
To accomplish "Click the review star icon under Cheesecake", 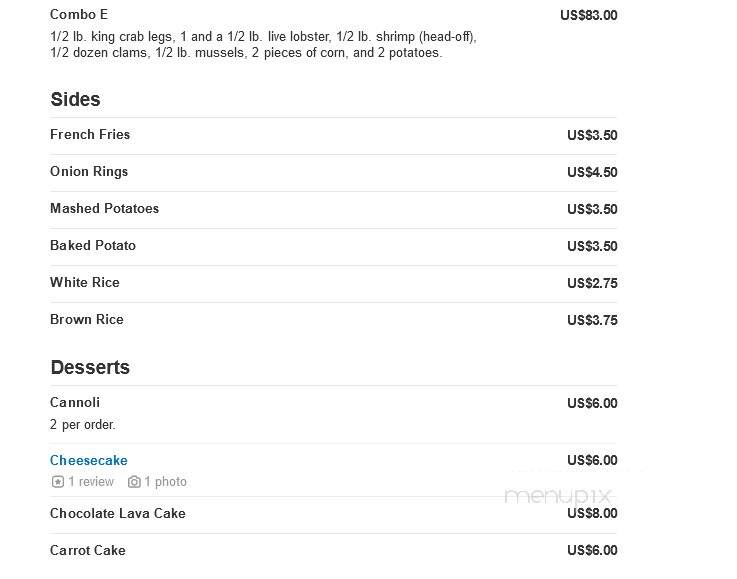I will coord(57,482).
